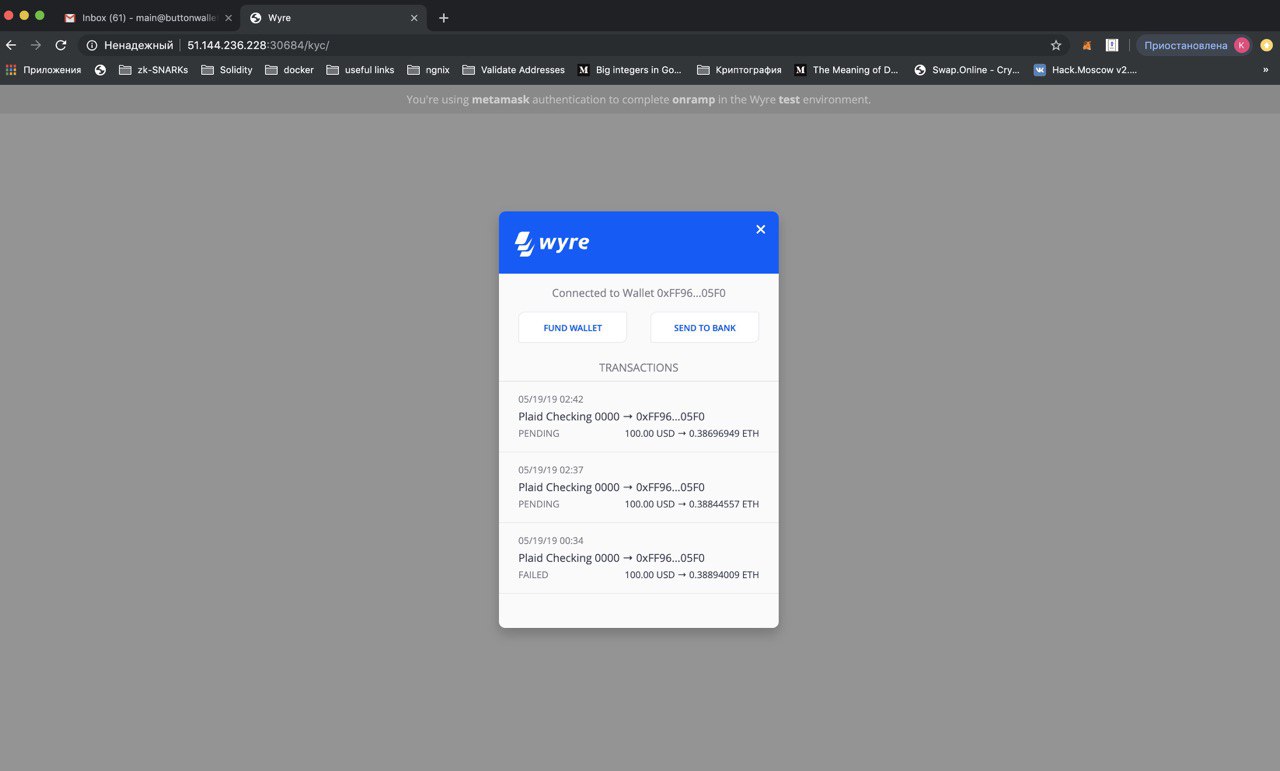
Task: Open the extension icon next to MetaMask
Action: (1112, 45)
